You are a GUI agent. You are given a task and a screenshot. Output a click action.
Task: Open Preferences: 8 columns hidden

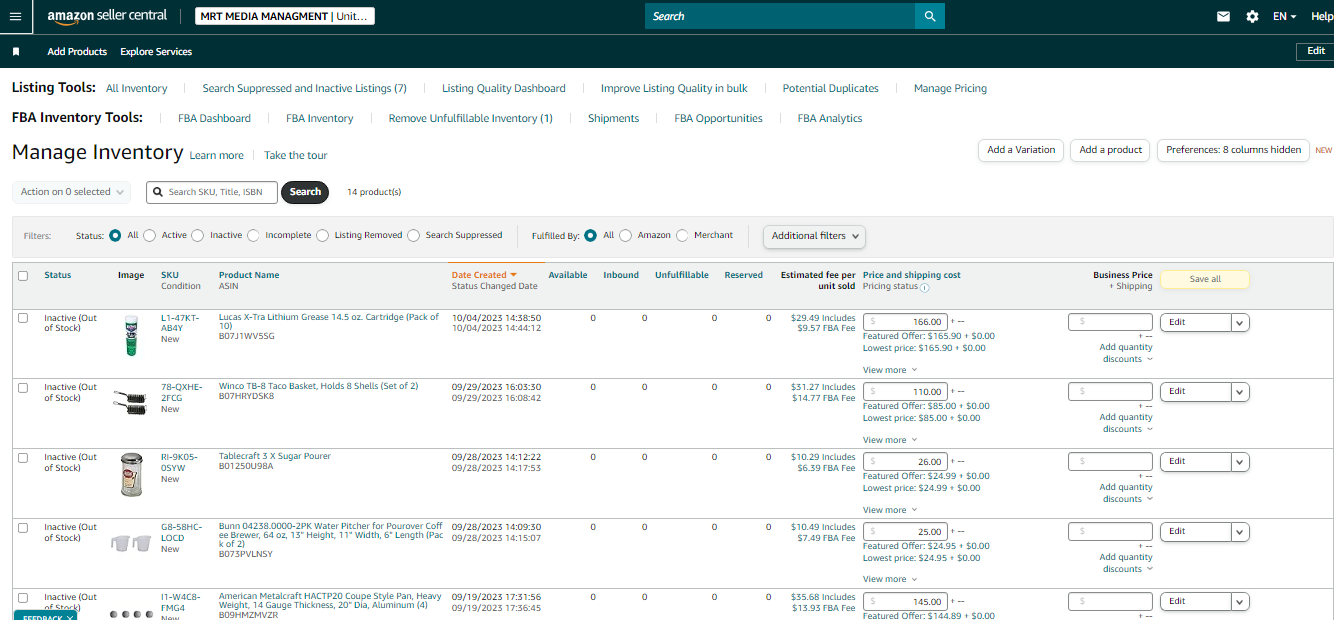point(1233,150)
